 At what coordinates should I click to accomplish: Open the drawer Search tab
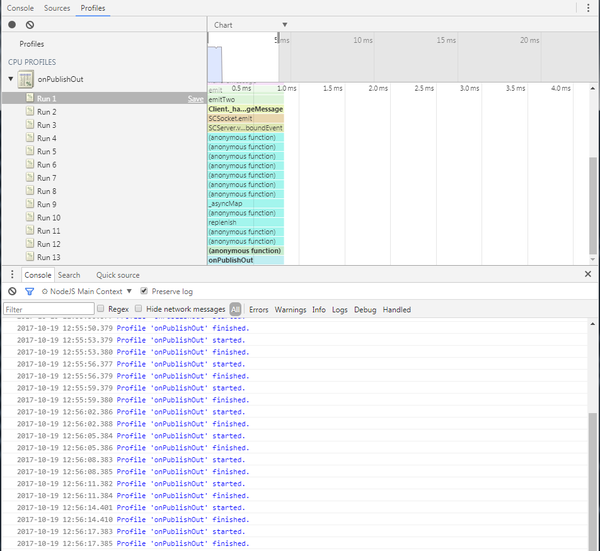(x=69, y=275)
